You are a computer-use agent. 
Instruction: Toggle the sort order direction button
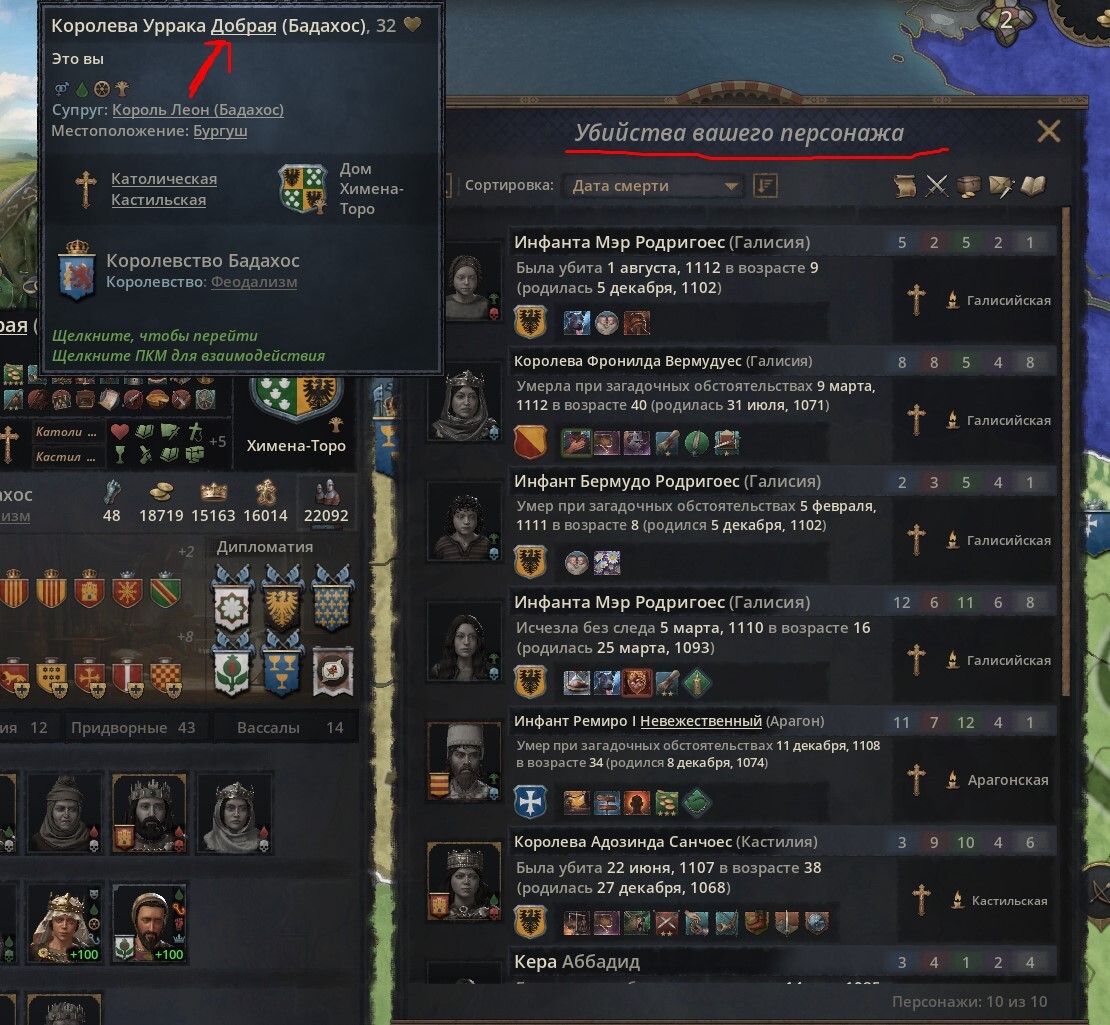click(765, 185)
